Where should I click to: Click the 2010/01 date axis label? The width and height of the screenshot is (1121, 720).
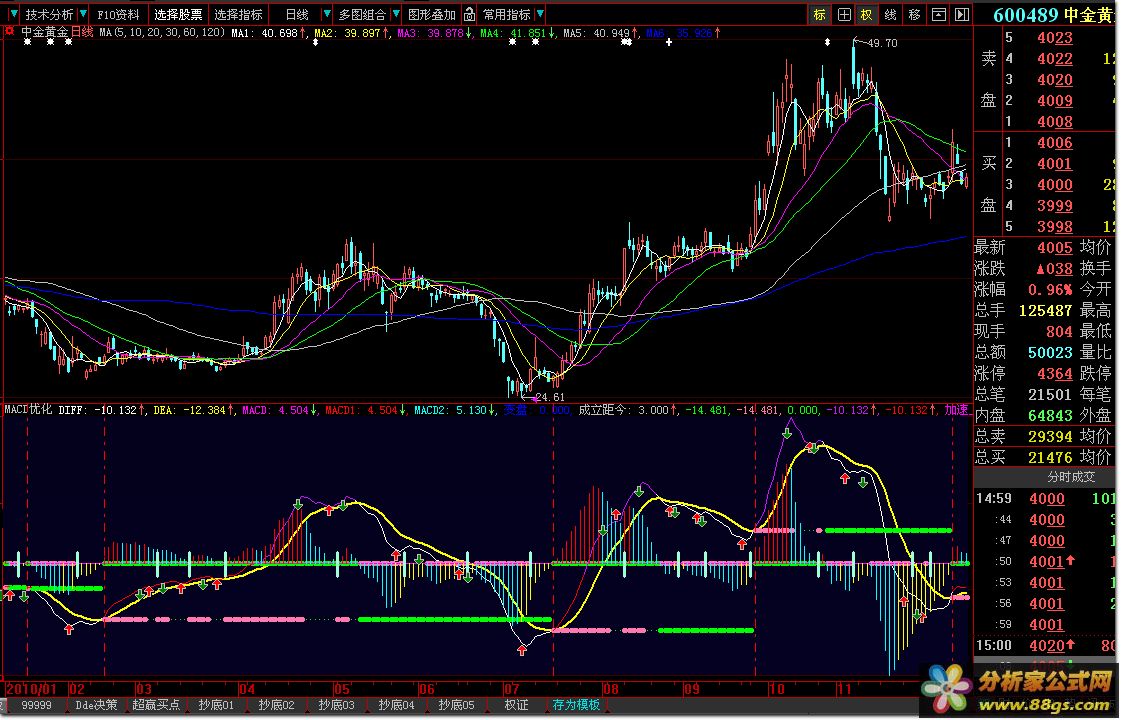tap(31, 689)
